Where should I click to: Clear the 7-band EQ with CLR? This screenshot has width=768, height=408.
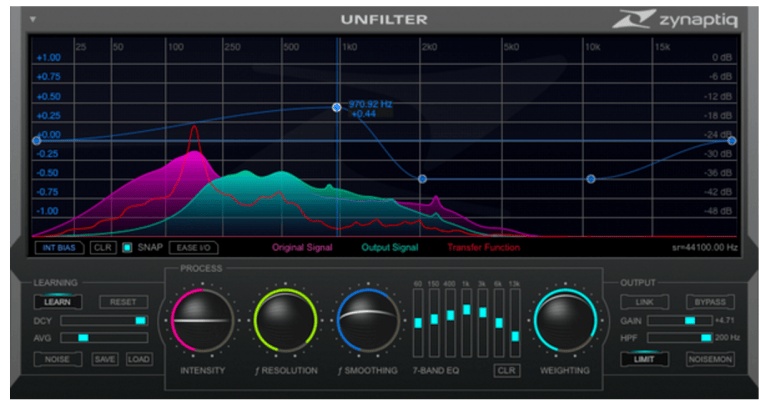pos(506,371)
